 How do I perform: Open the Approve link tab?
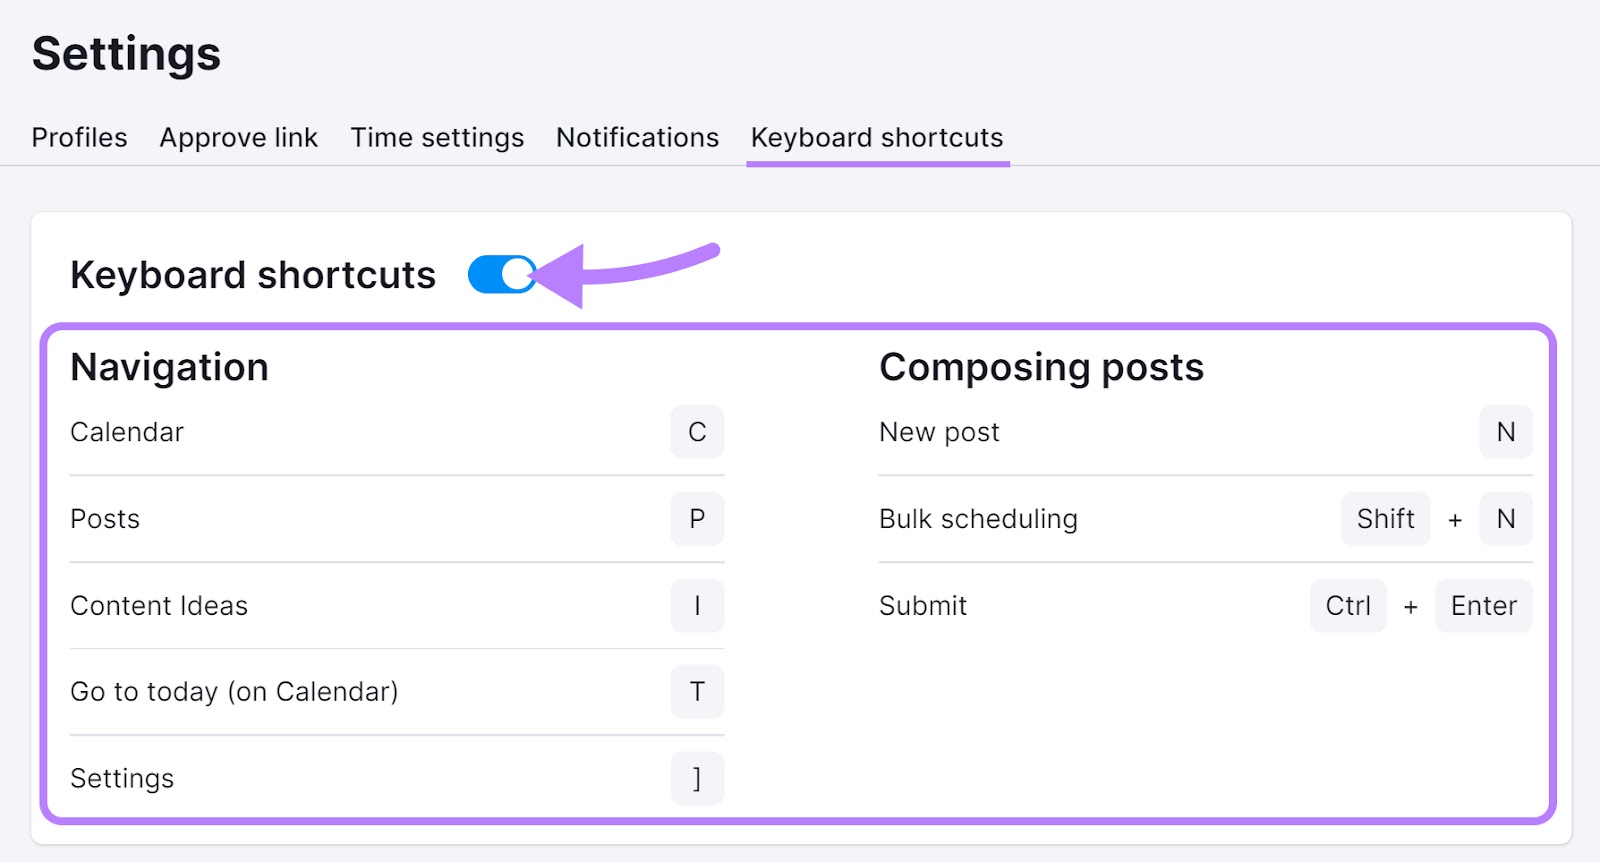(238, 137)
